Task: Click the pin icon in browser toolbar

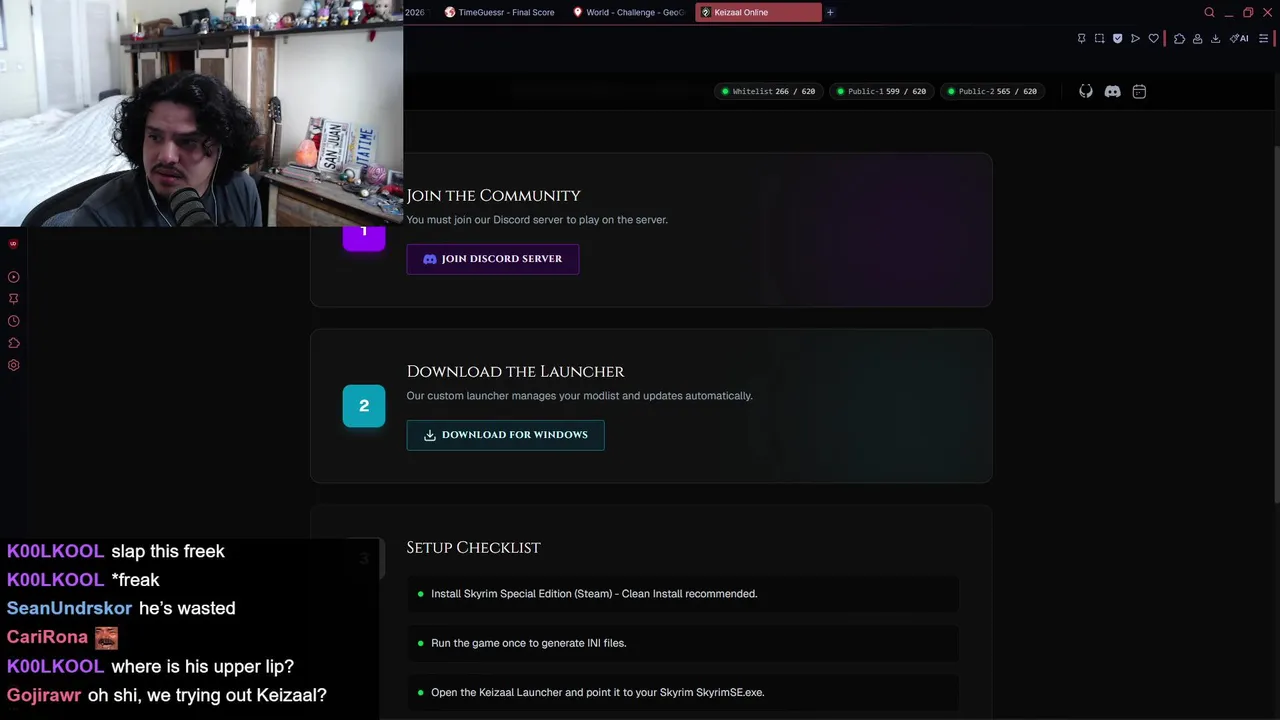Action: coord(1081,39)
